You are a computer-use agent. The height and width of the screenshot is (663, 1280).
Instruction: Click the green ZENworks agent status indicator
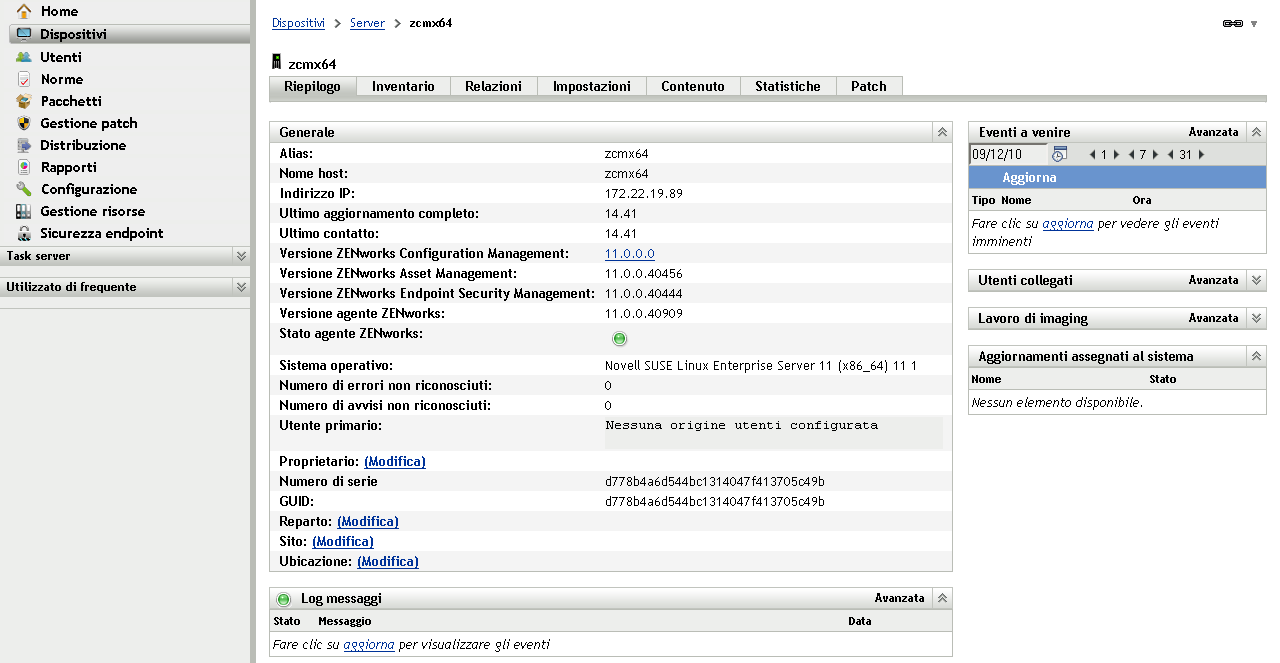(619, 339)
